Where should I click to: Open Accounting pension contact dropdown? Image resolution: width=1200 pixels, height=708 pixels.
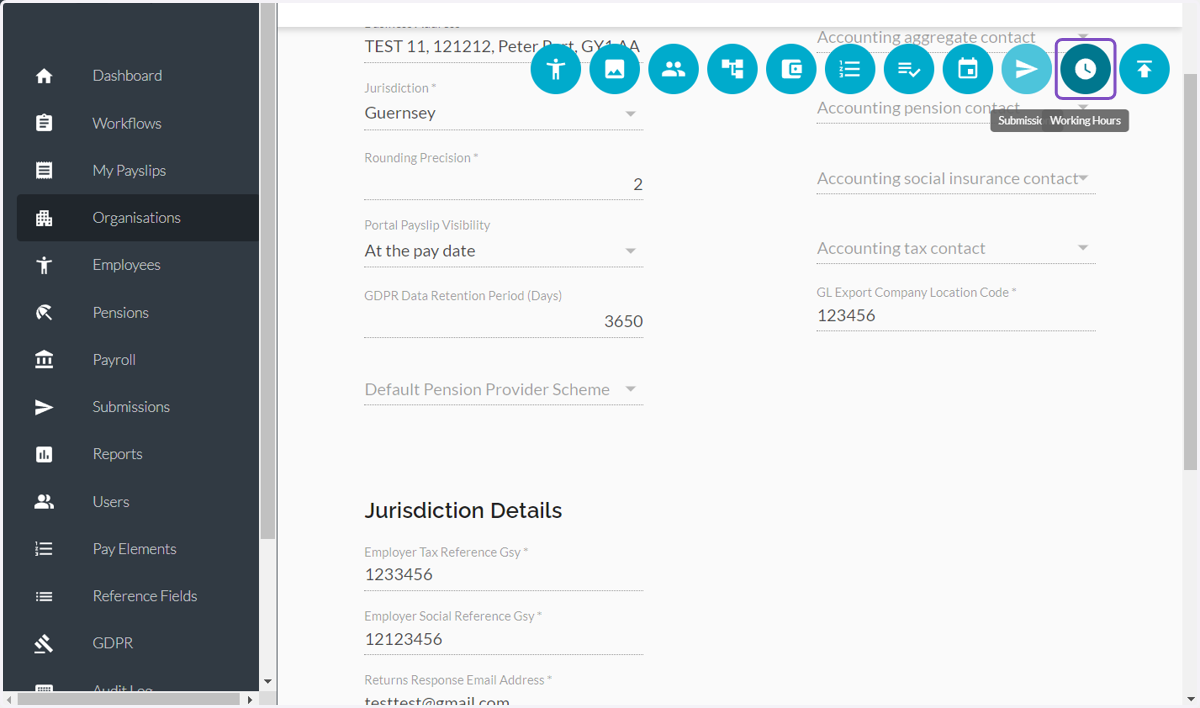[956, 108]
